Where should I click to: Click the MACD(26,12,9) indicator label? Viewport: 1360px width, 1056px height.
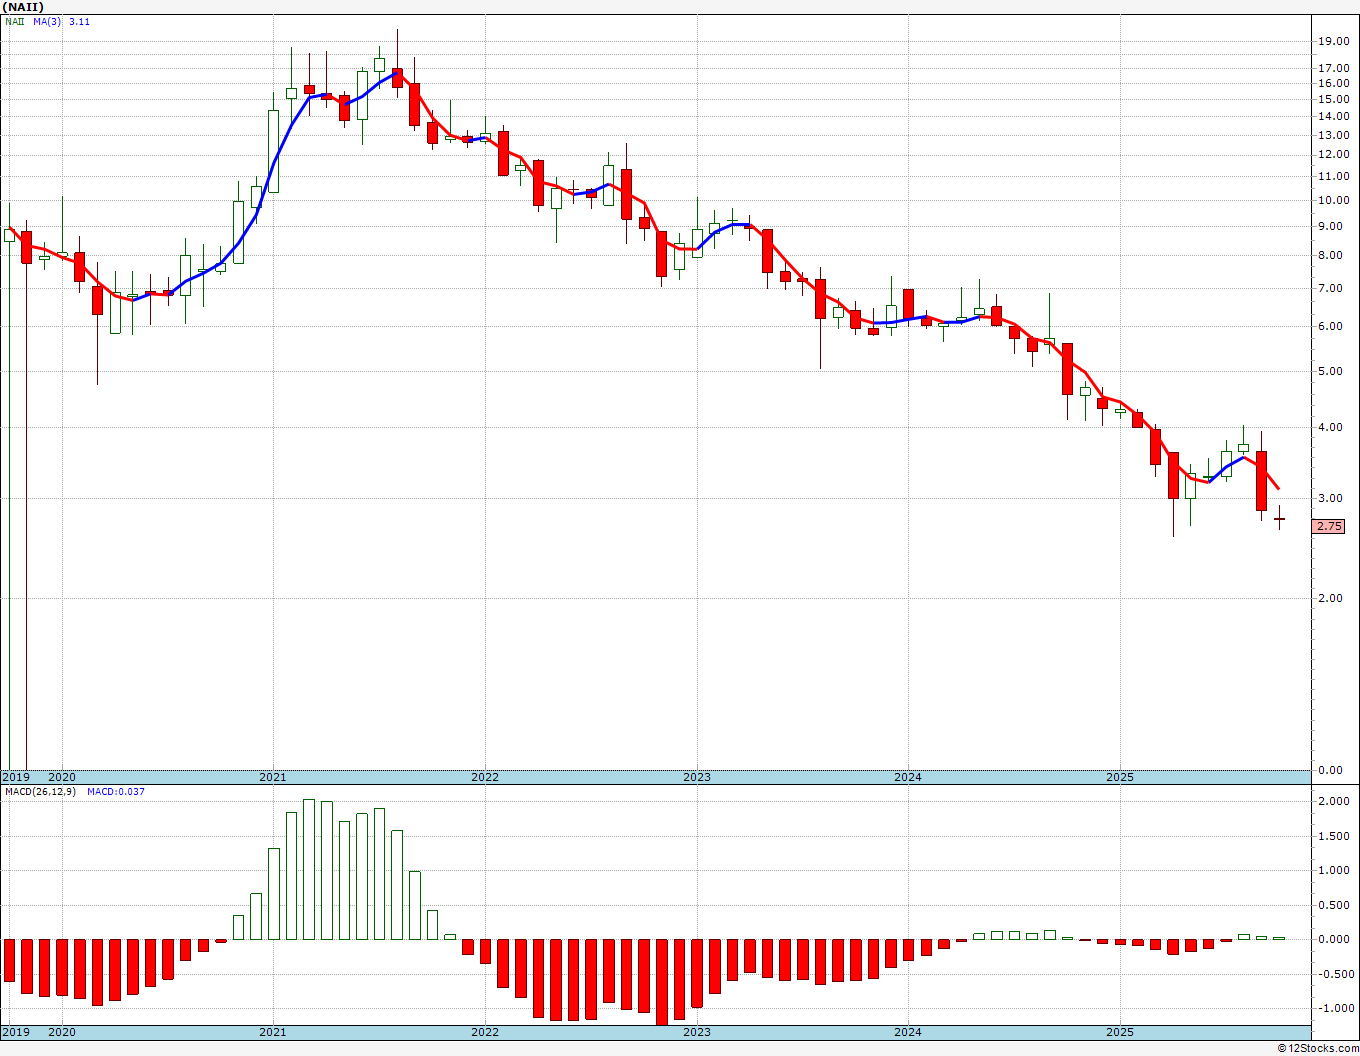coord(40,791)
